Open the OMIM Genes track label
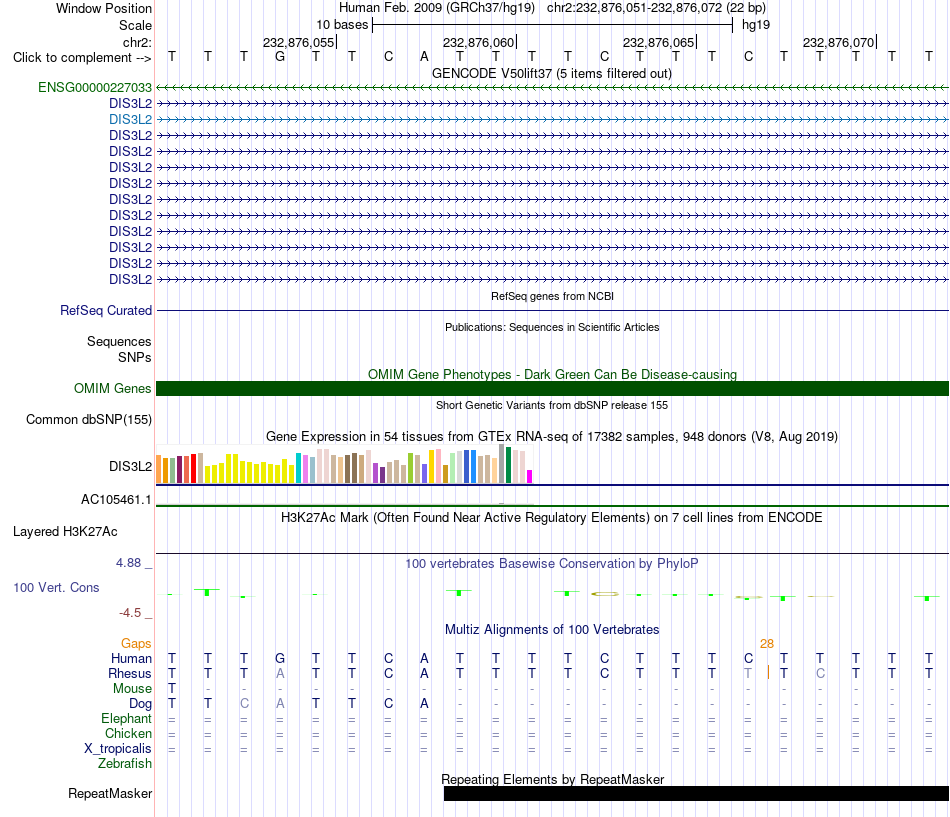This screenshot has height=817, width=950. (112, 388)
